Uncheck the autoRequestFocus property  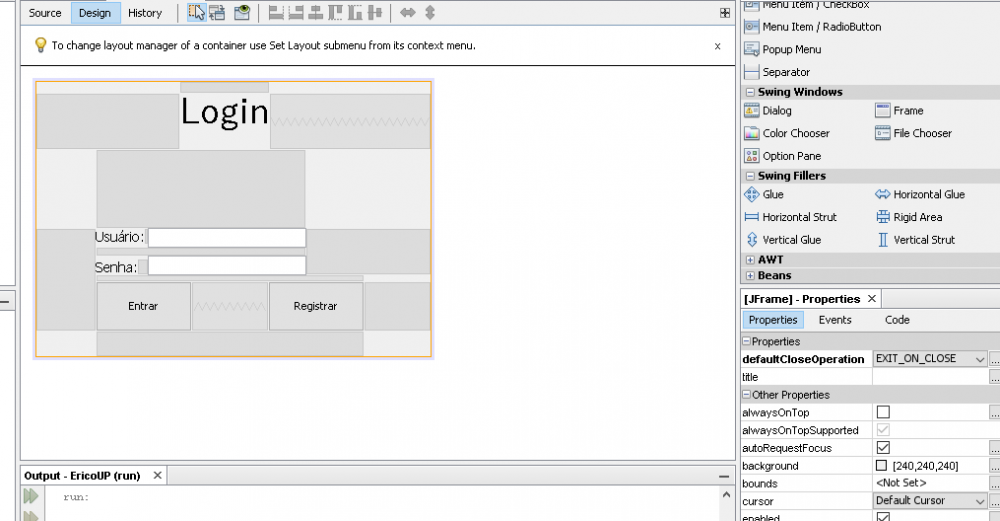pyautogui.click(x=883, y=448)
